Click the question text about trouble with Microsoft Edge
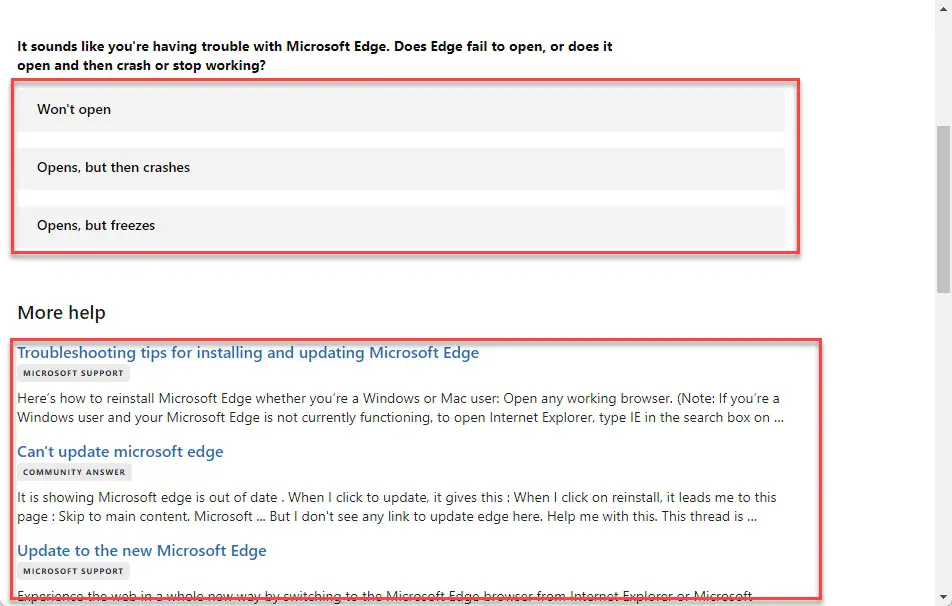The height and width of the screenshot is (606, 952). [x=314, y=56]
